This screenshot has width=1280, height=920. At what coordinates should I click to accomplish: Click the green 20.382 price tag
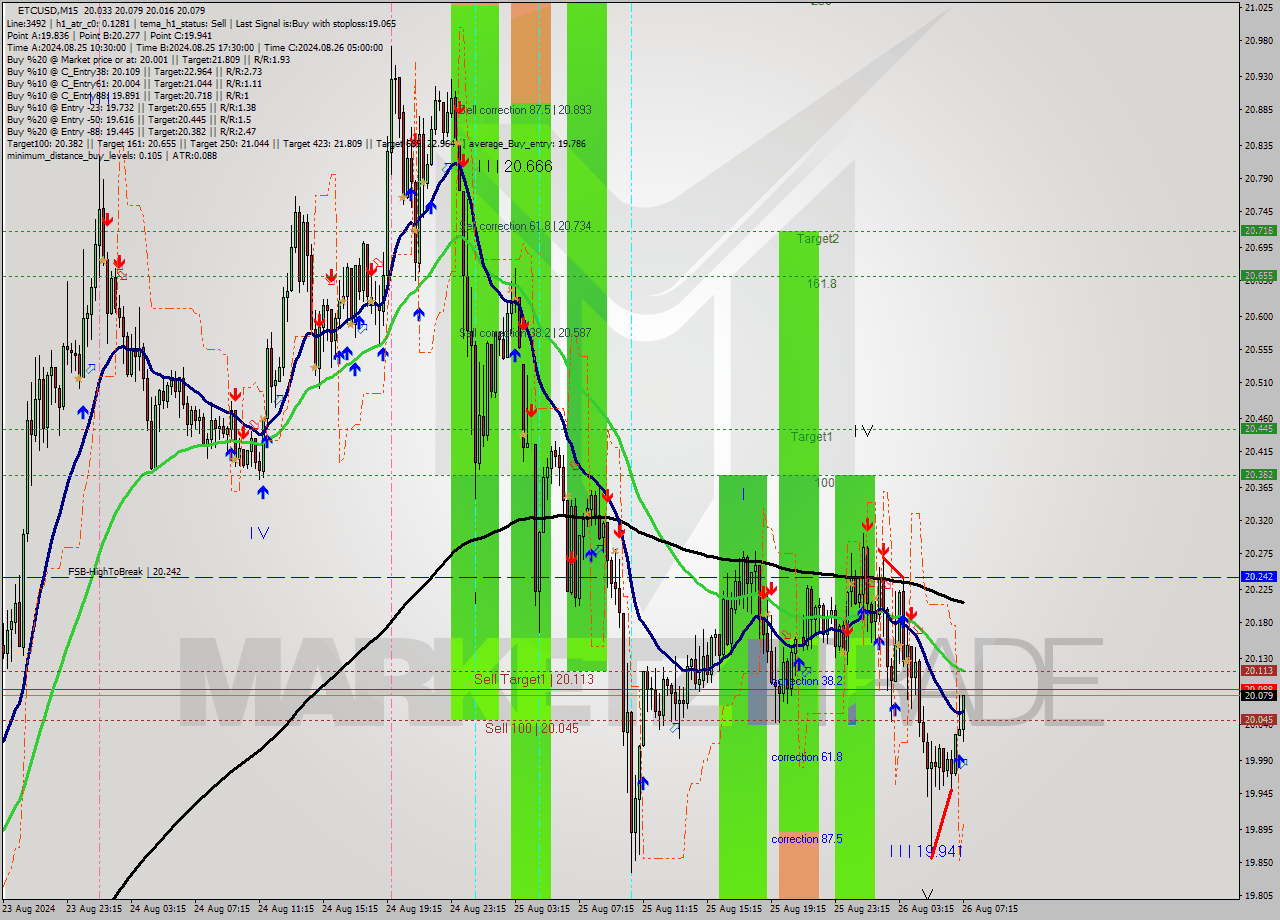[x=1258, y=475]
